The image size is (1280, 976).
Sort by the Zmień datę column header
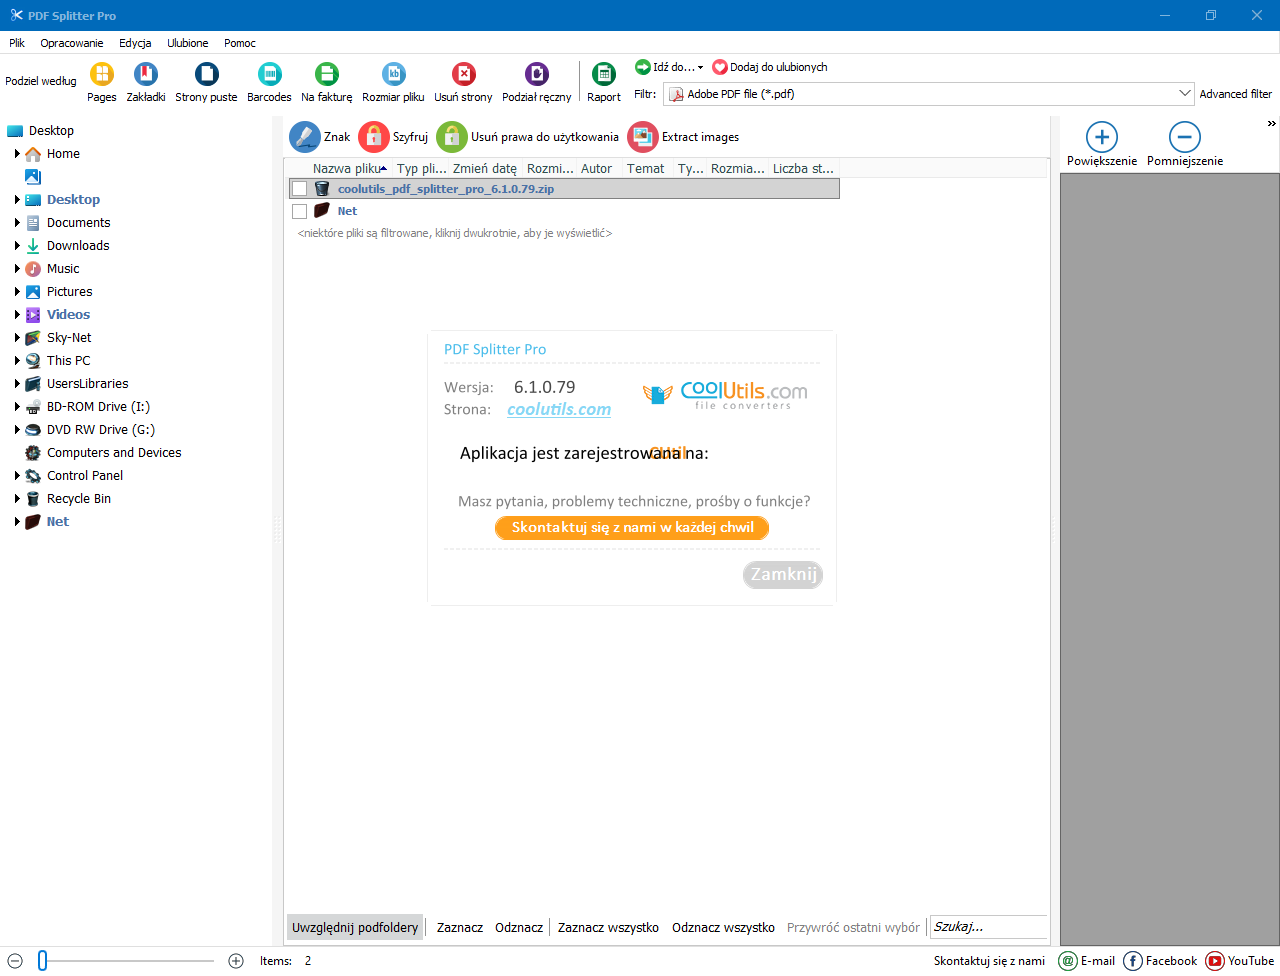485,169
